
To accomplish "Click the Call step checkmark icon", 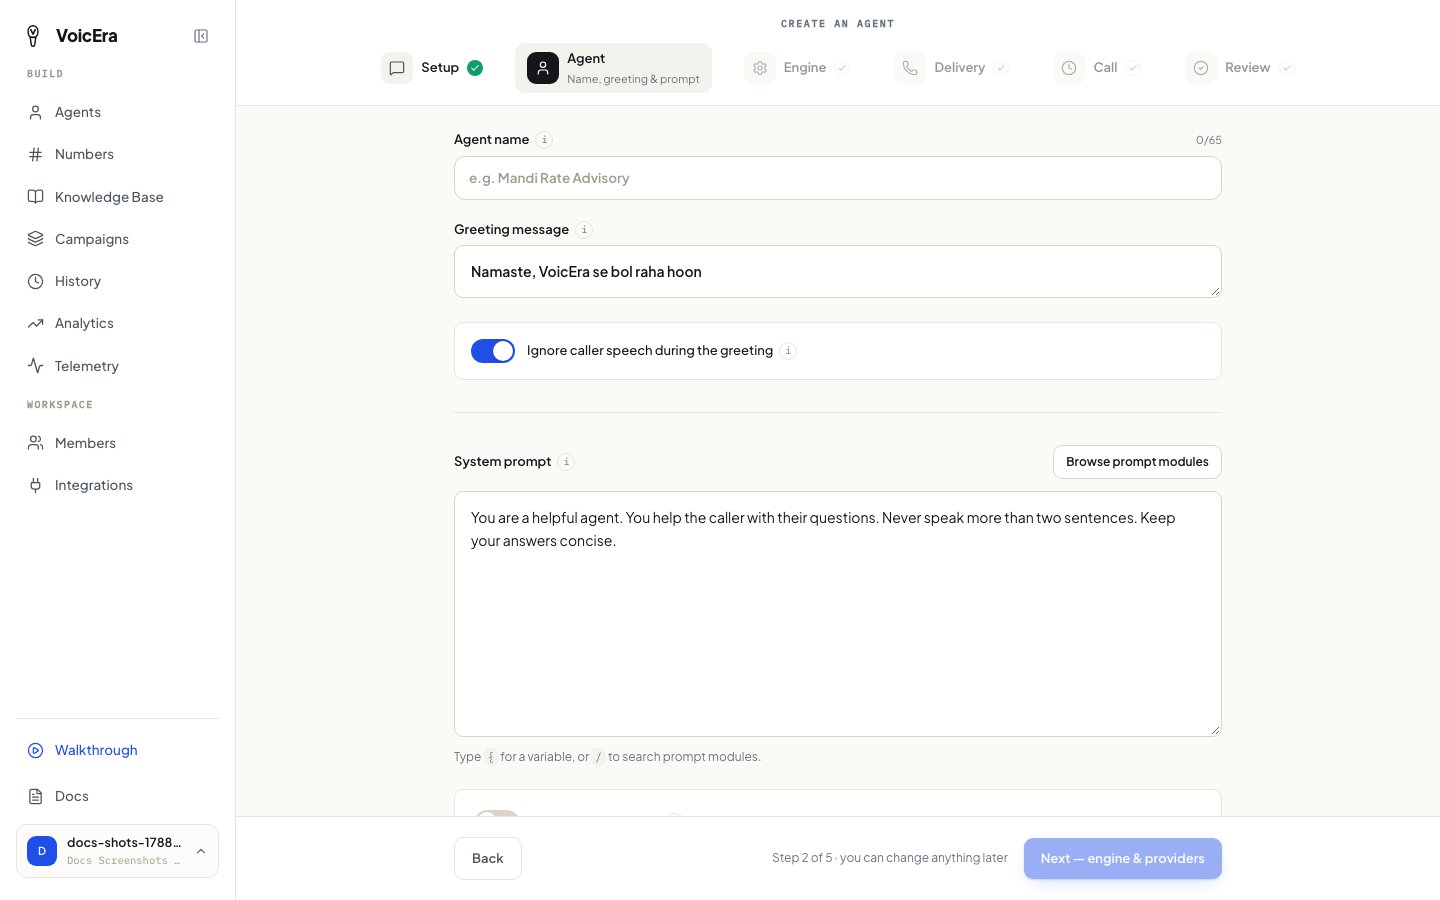I will tap(1133, 68).
